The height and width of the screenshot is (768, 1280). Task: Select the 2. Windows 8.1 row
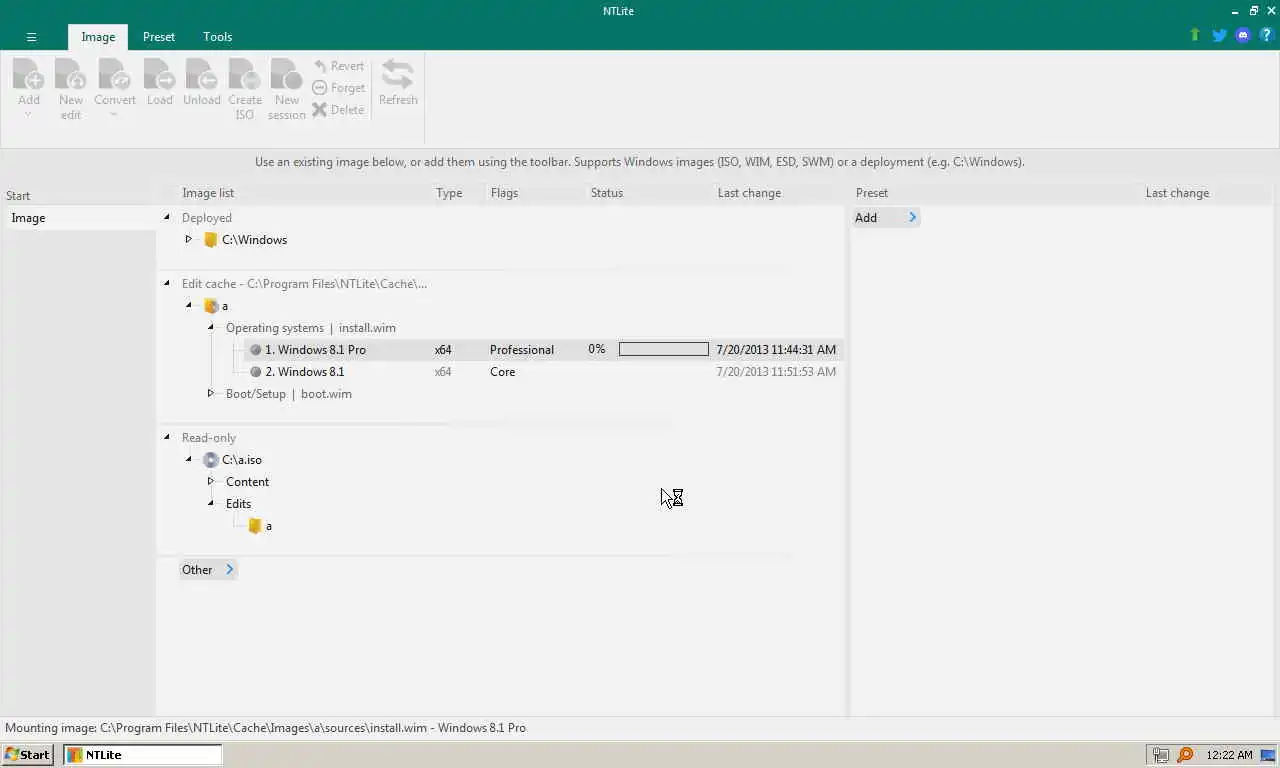(542, 372)
